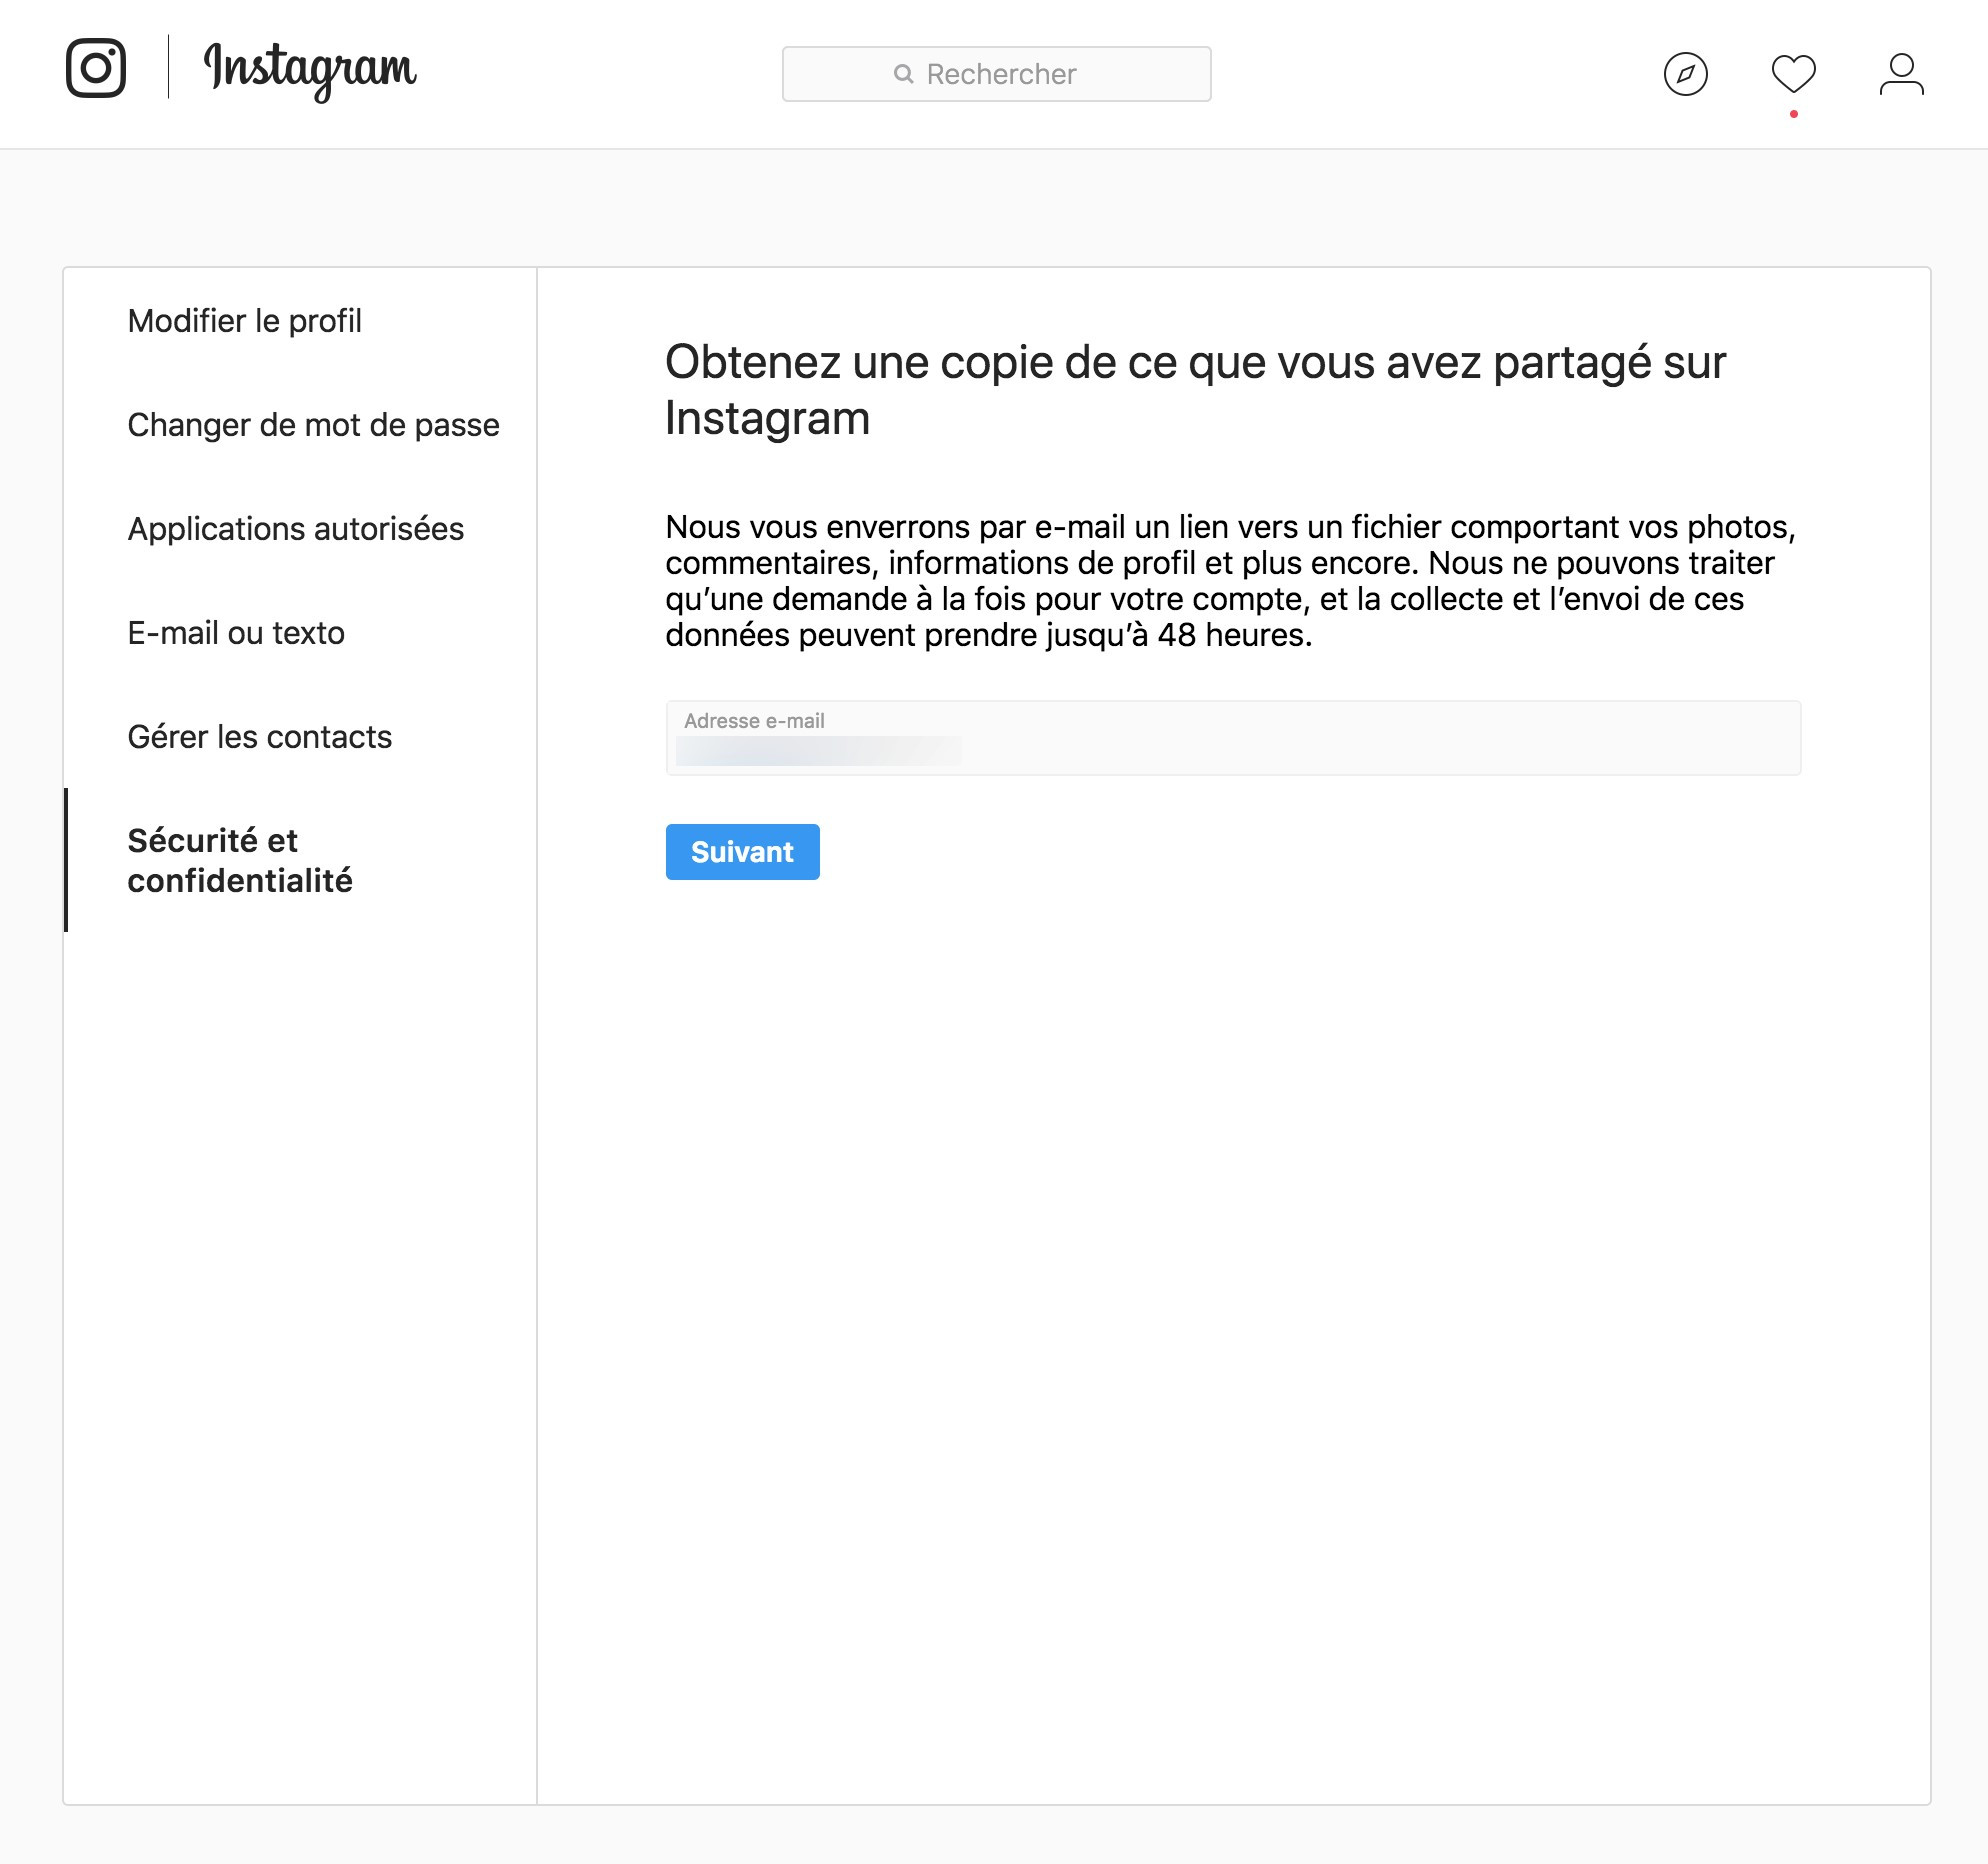Open the Explore compass icon

click(1685, 74)
